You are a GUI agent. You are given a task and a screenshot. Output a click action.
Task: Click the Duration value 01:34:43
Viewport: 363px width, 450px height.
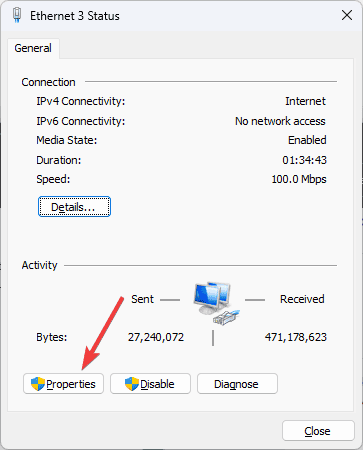tap(304, 160)
